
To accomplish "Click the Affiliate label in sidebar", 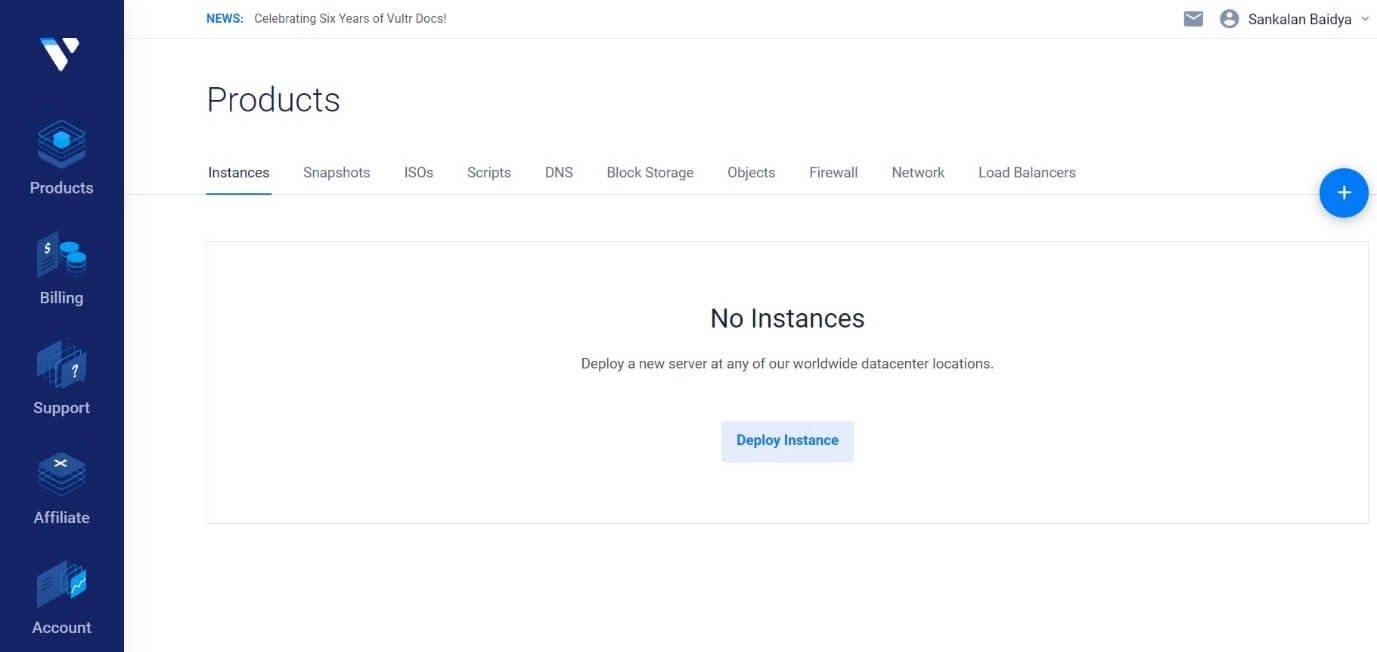I will pyautogui.click(x=61, y=517).
